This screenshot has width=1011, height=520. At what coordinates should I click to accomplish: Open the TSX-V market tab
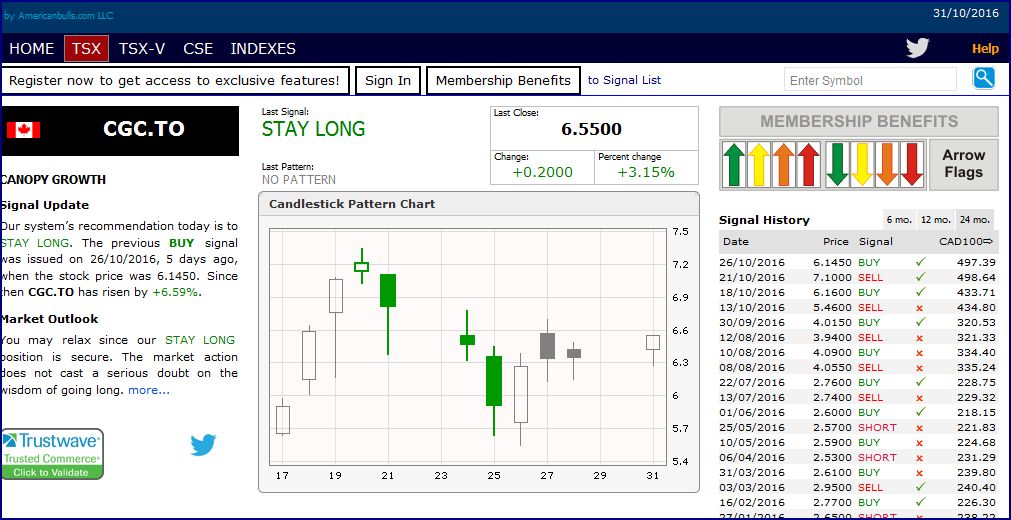point(142,48)
